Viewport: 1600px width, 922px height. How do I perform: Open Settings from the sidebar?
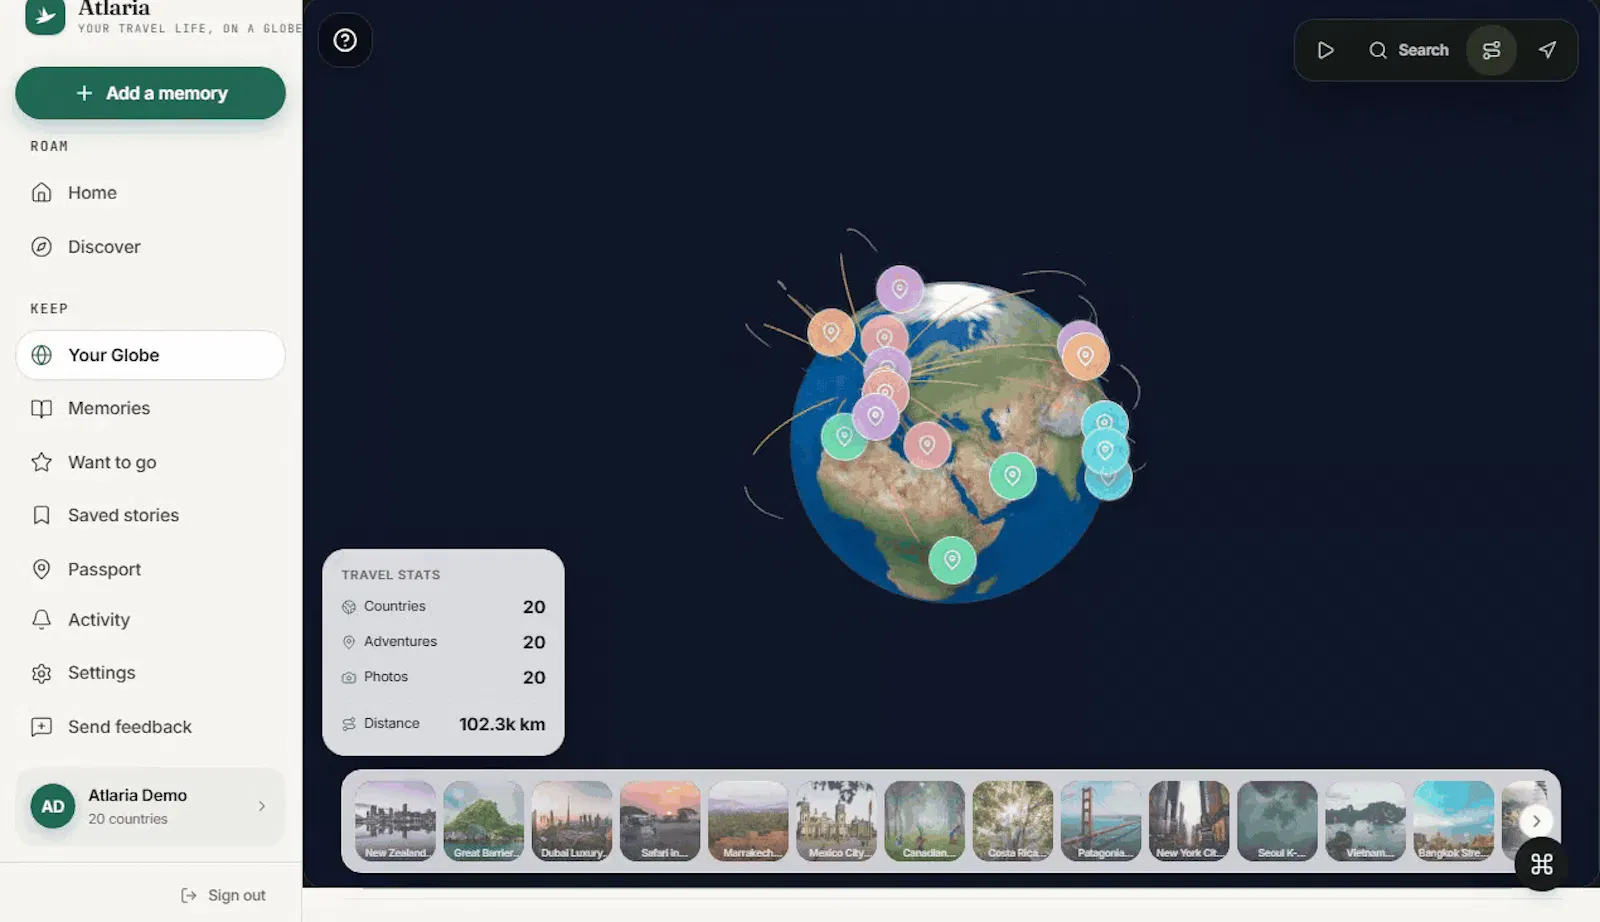pos(150,673)
